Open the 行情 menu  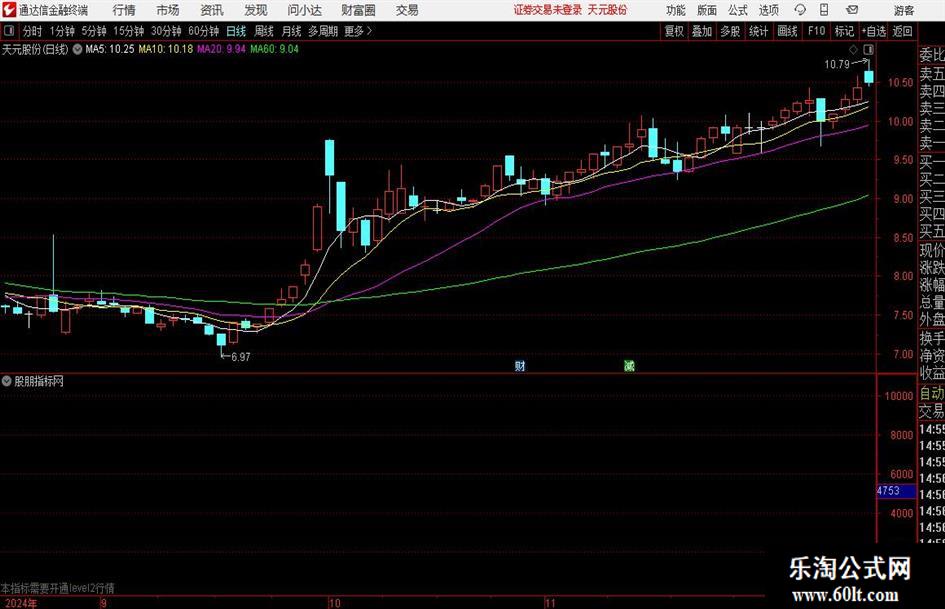(x=124, y=10)
